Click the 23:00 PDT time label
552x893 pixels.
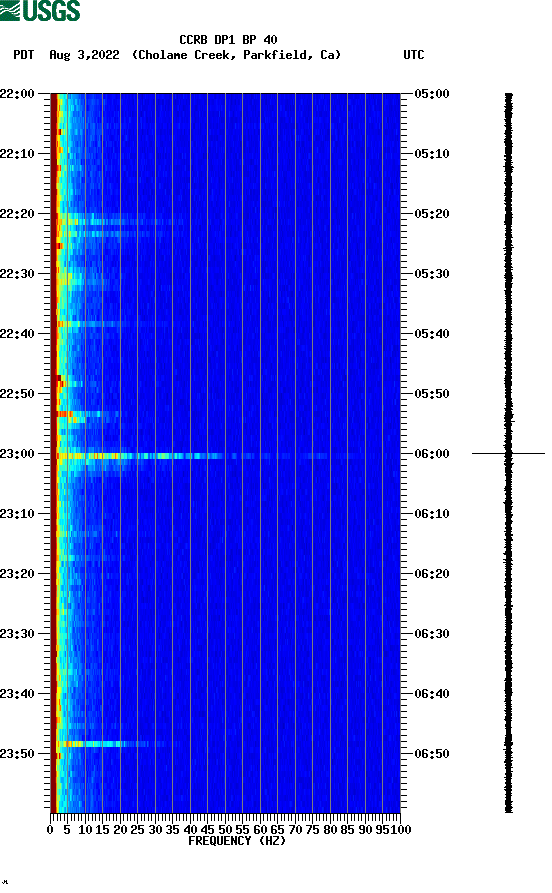coord(17,454)
